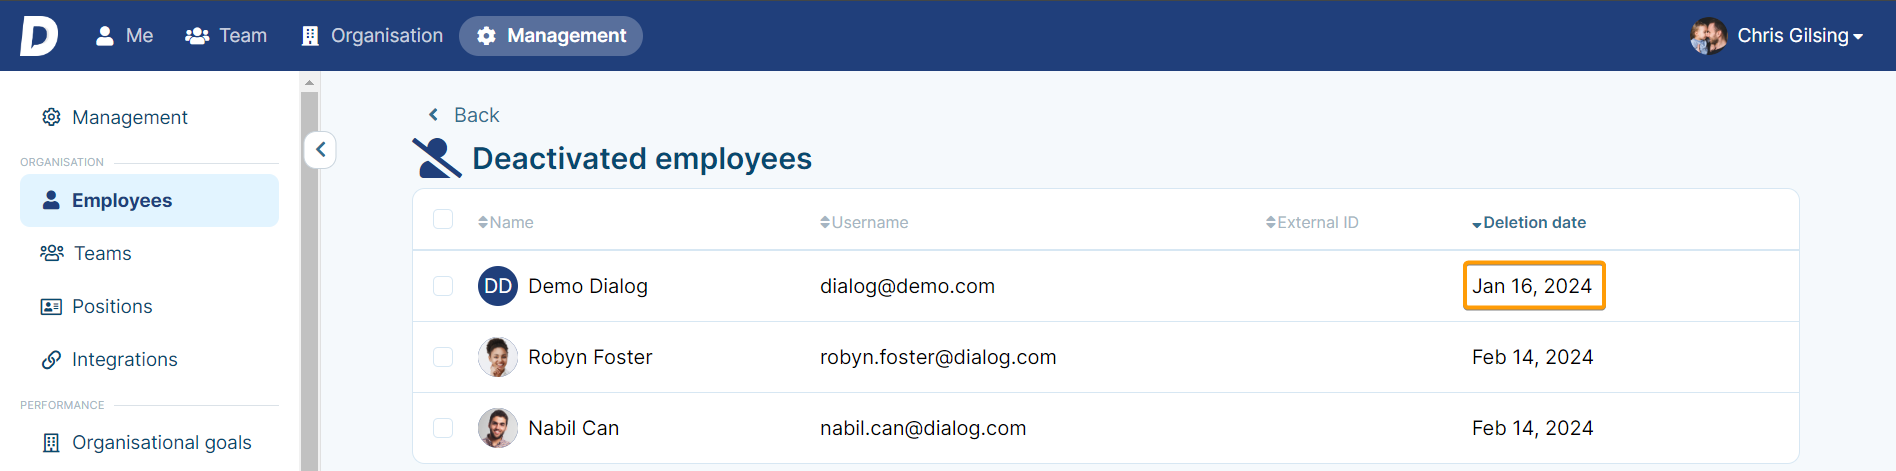The image size is (1896, 471).
Task: Sort the table by Deletion date
Action: (1529, 223)
